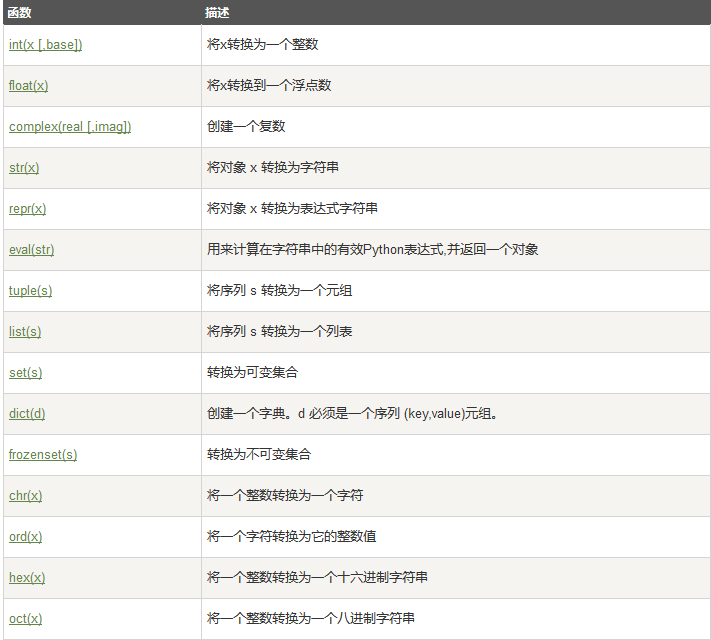Screen dimensions: 711x640
Task: Click description text 将x转换为一个整数
Action: (x=263, y=44)
